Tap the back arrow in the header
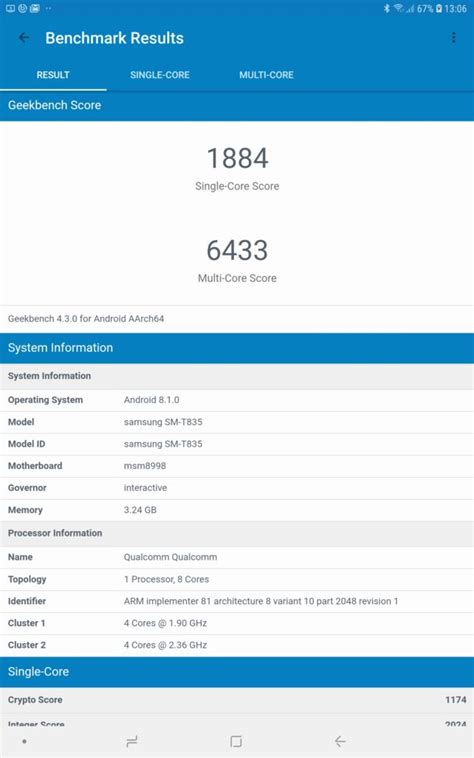474x758 pixels. coord(24,38)
